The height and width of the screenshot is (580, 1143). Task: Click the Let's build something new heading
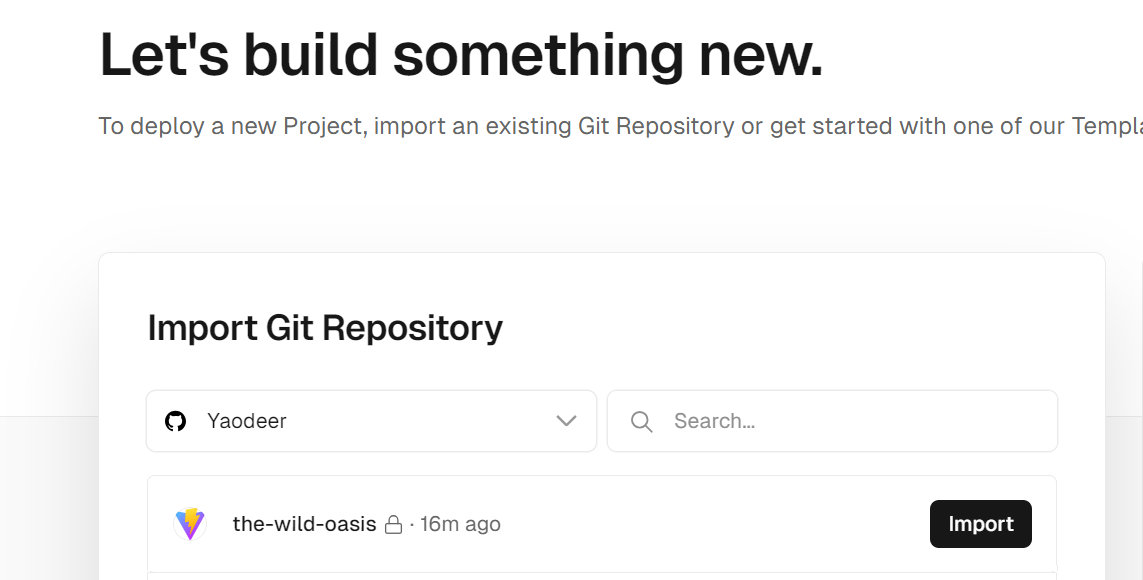point(461,55)
